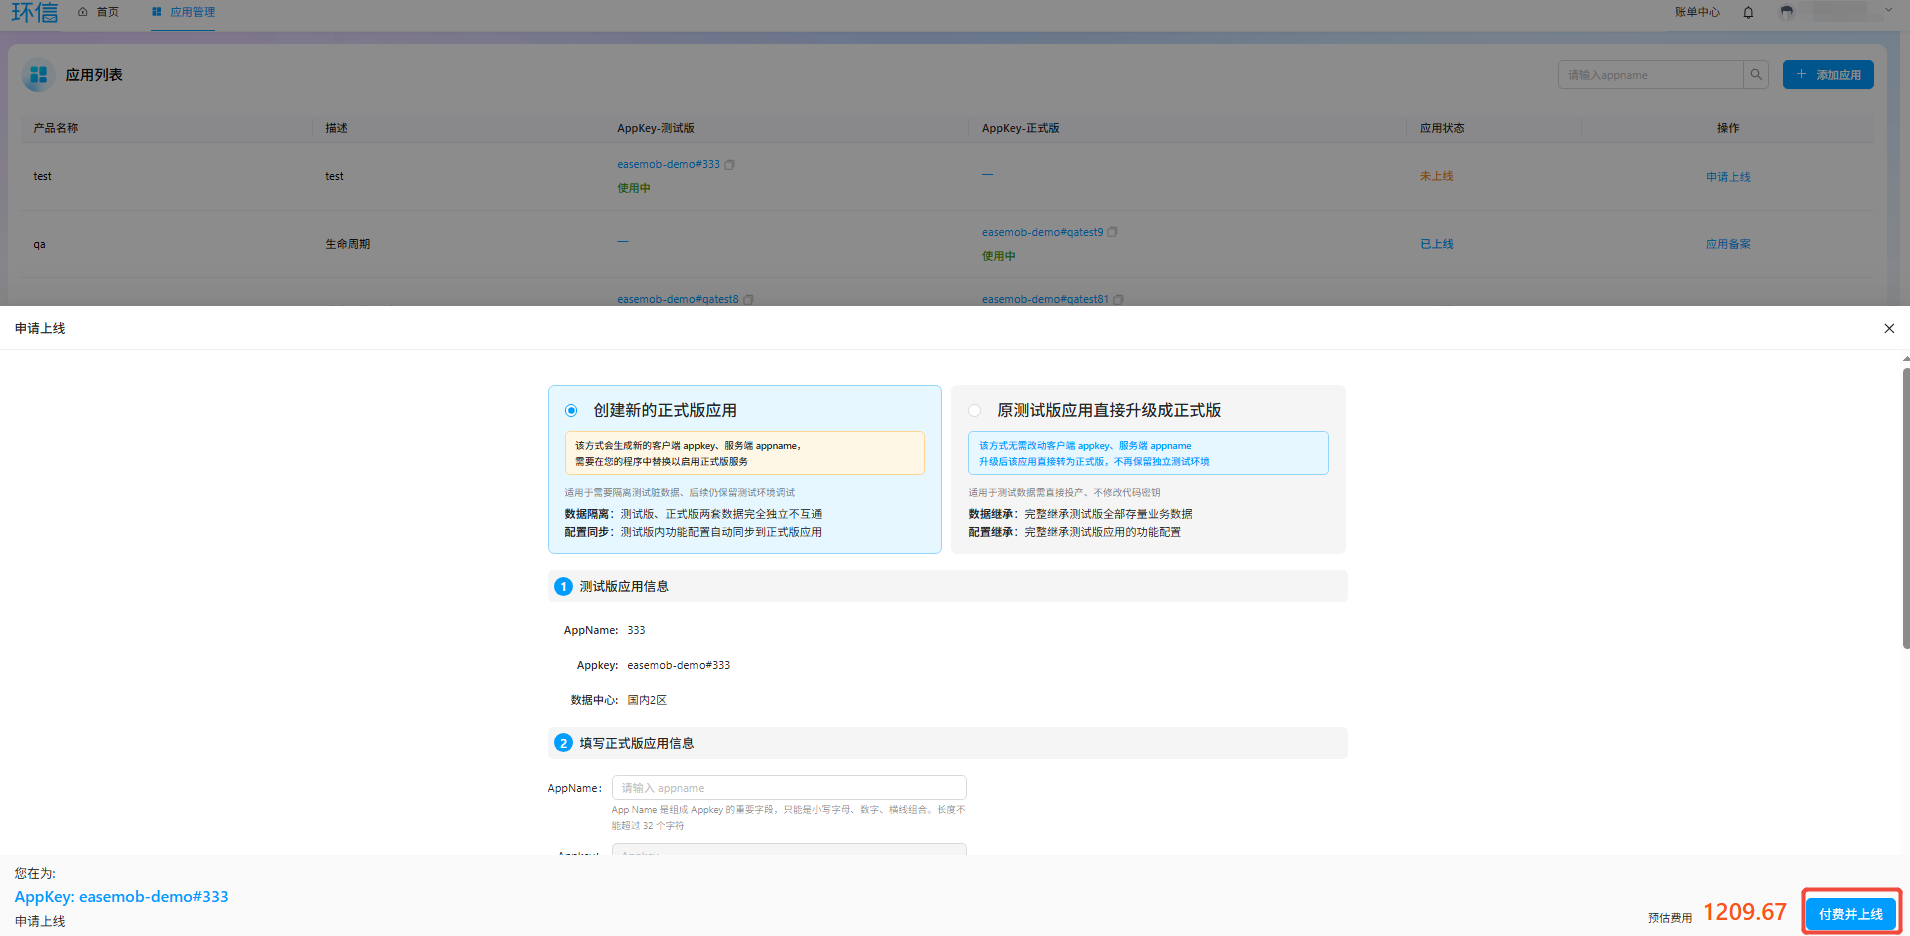This screenshot has height=936, width=1910.
Task: Click the search magnifier icon
Action: (1756, 75)
